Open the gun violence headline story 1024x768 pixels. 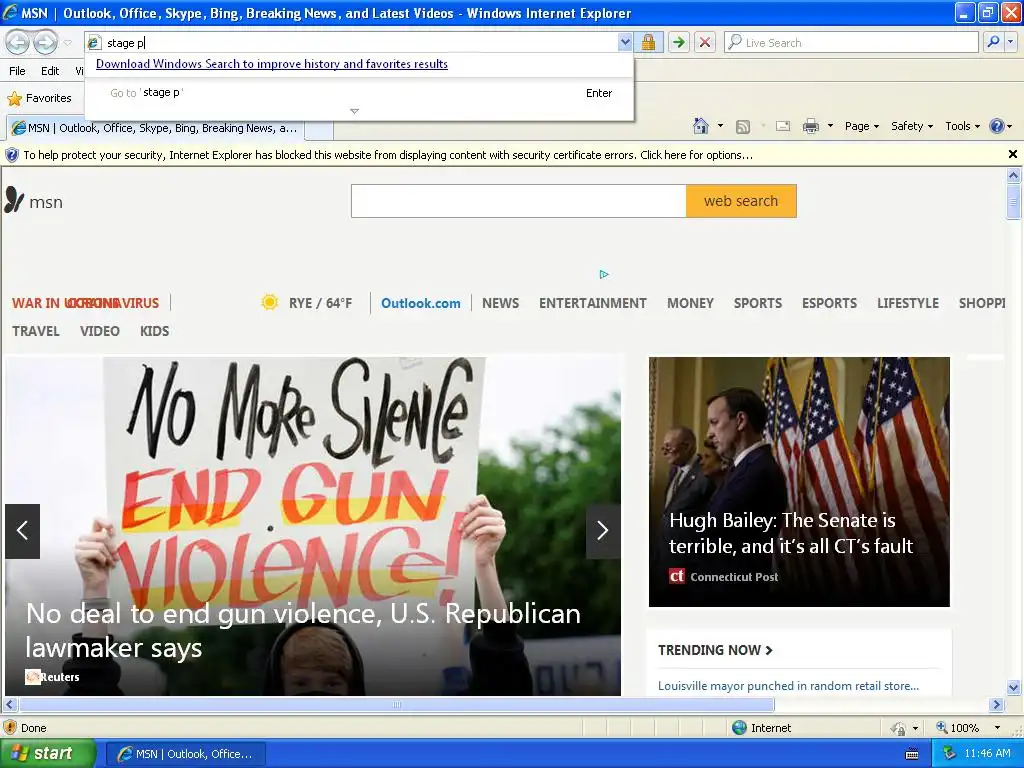(x=303, y=630)
